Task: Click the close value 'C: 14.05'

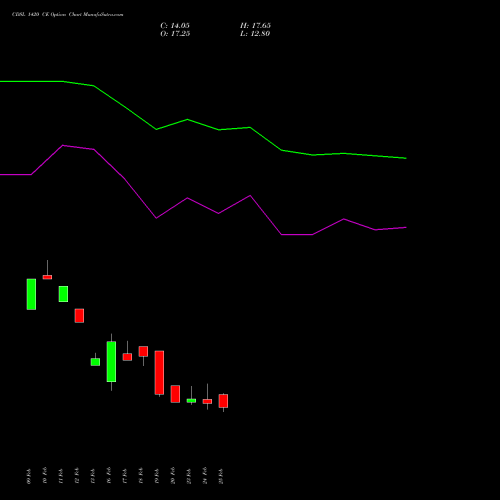Action: (x=175, y=26)
